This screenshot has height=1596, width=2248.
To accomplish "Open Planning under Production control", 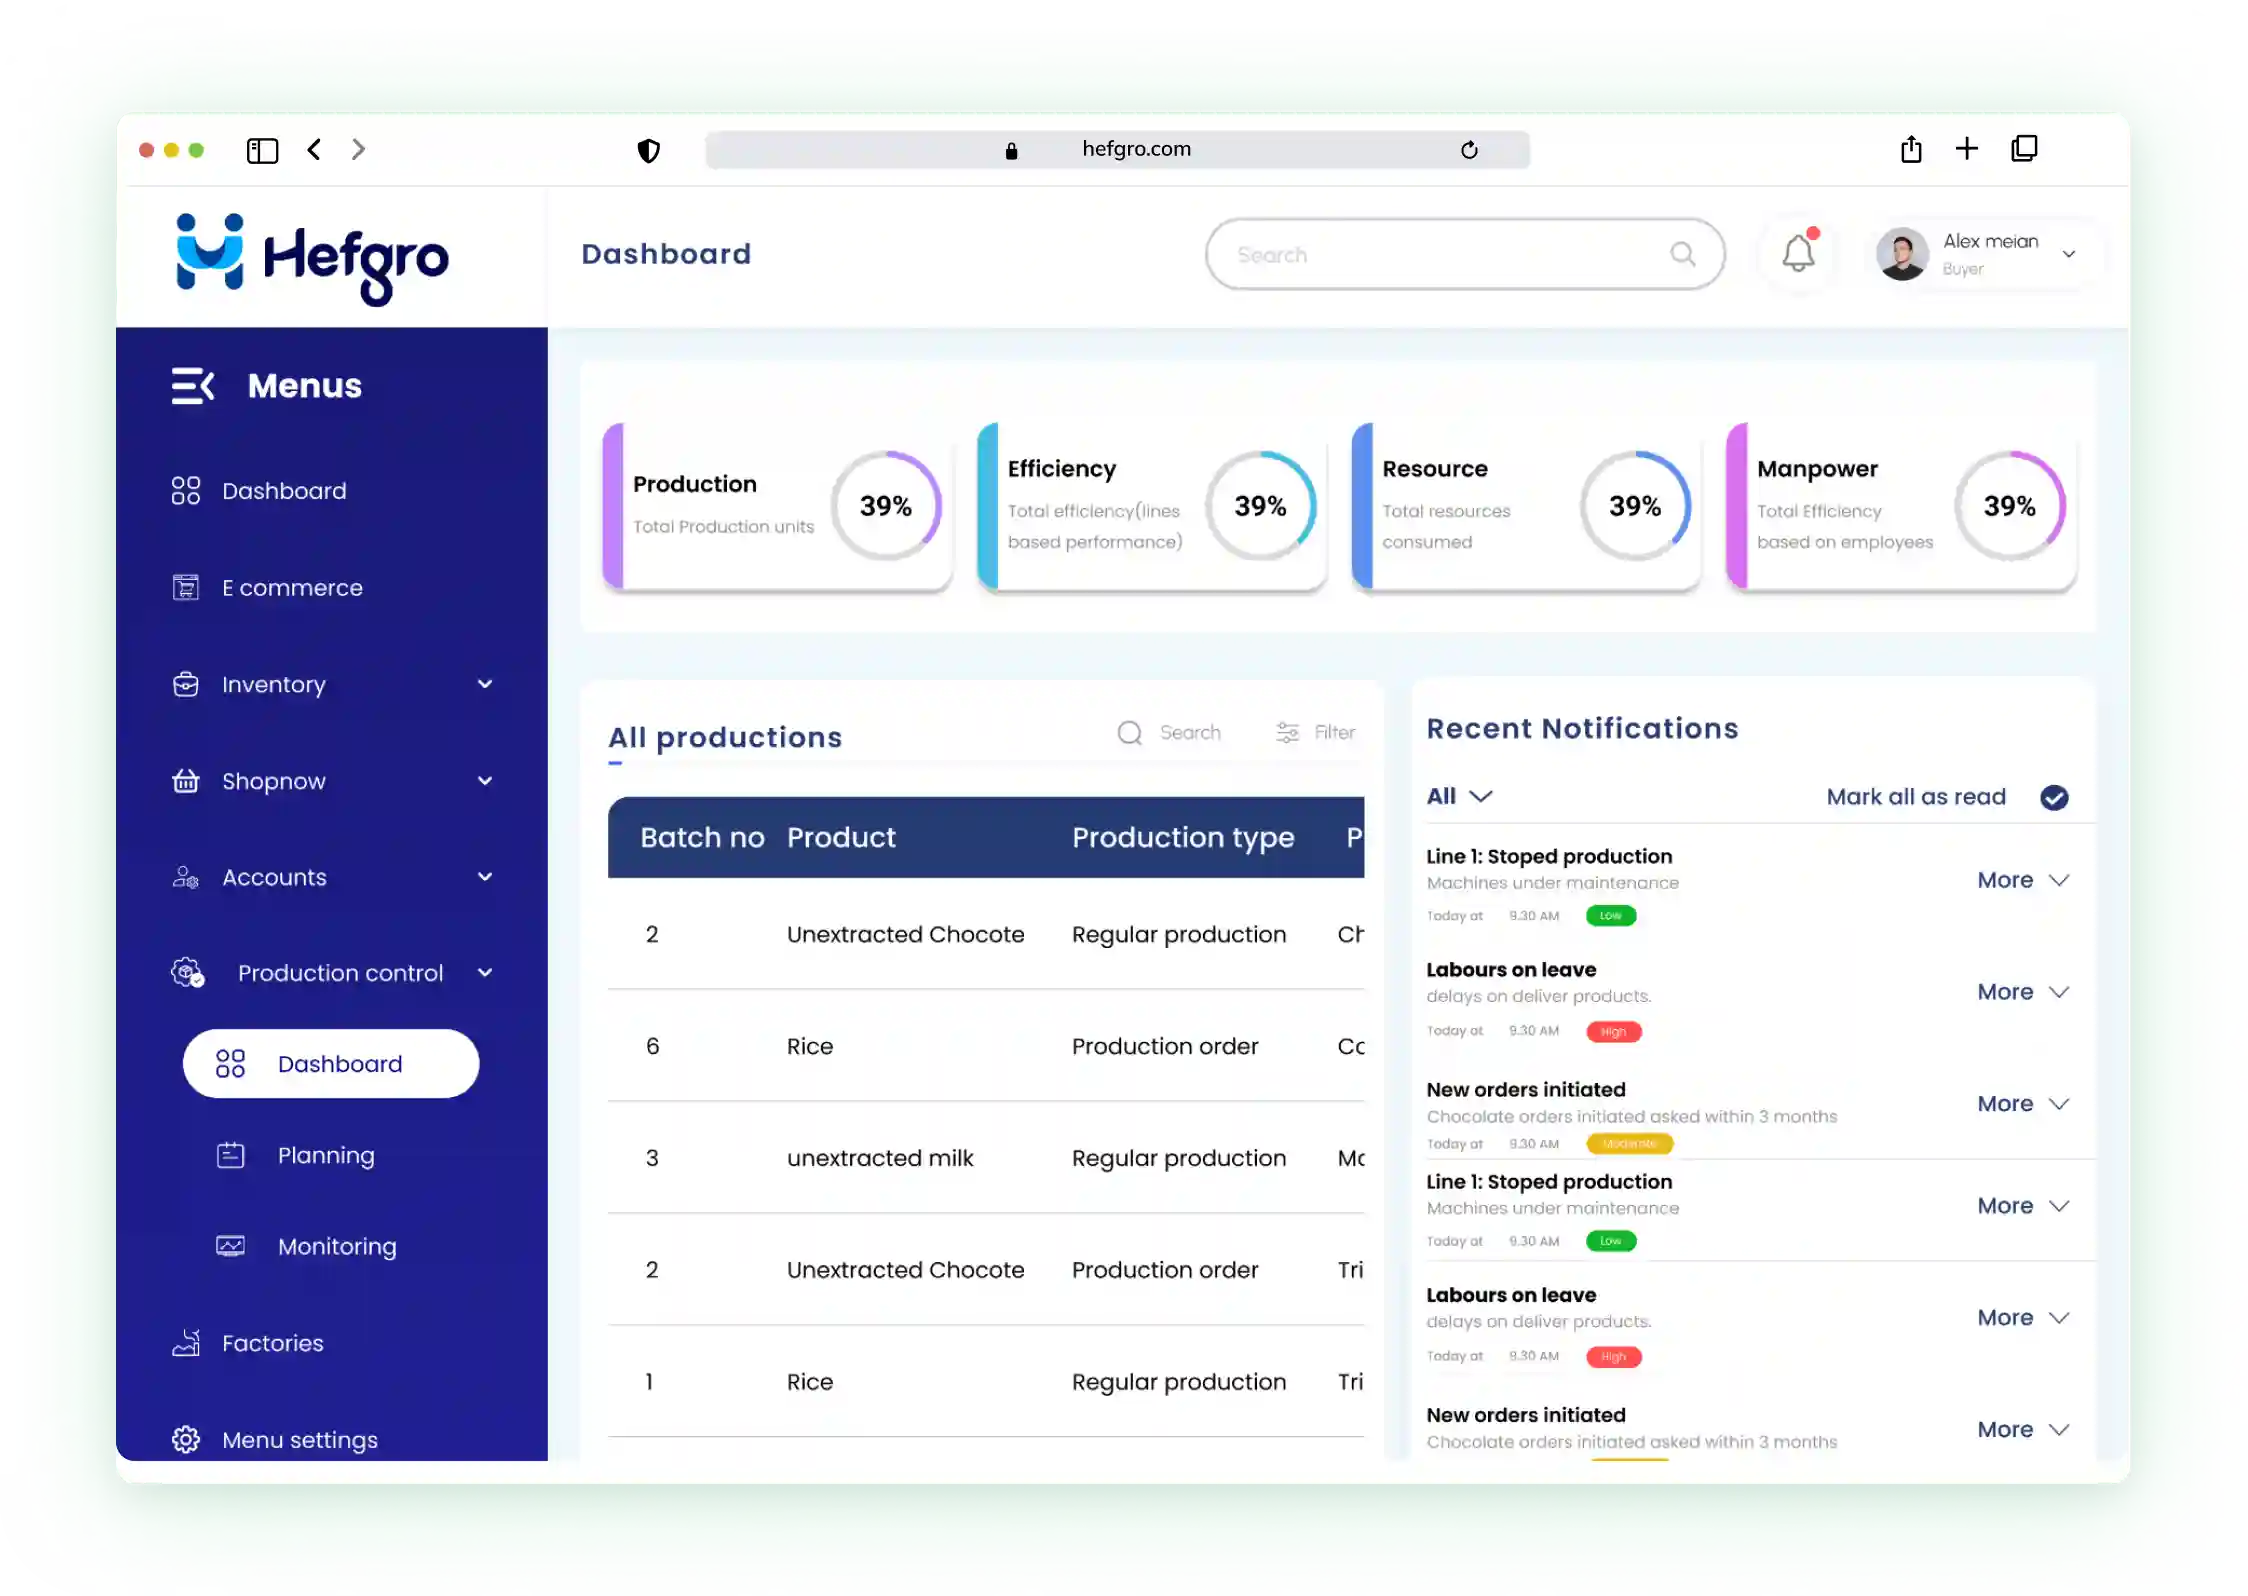I will 326,1155.
